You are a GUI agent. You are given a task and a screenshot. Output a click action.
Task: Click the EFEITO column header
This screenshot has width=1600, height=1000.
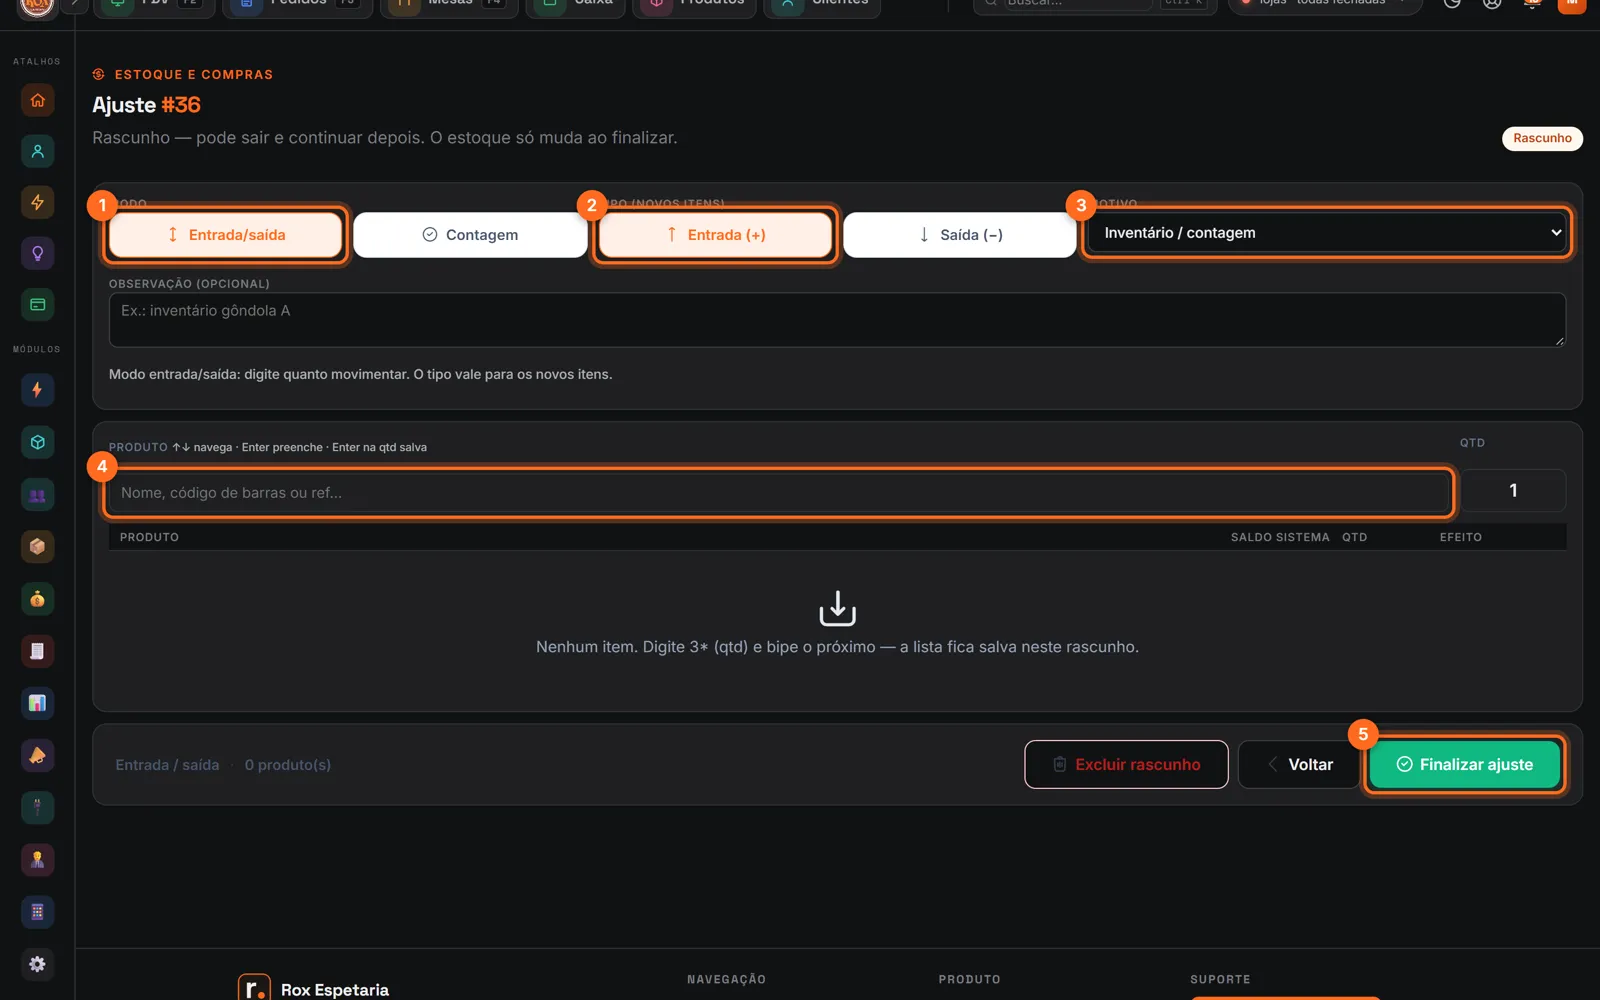click(1461, 537)
